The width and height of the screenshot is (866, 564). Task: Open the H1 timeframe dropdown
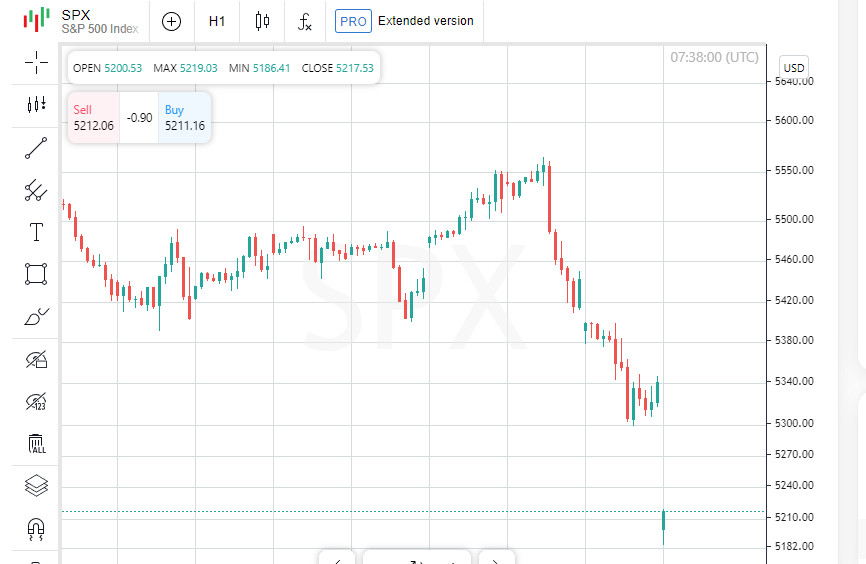coord(217,21)
